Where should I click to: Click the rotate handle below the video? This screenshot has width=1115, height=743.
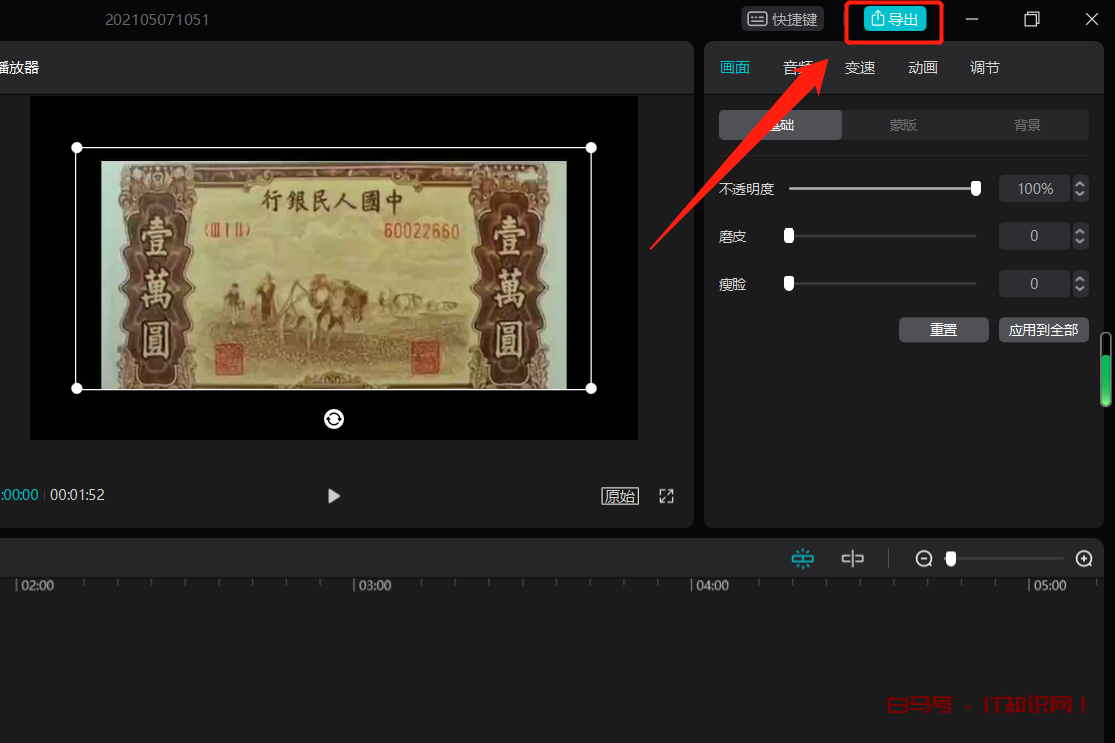[x=334, y=419]
